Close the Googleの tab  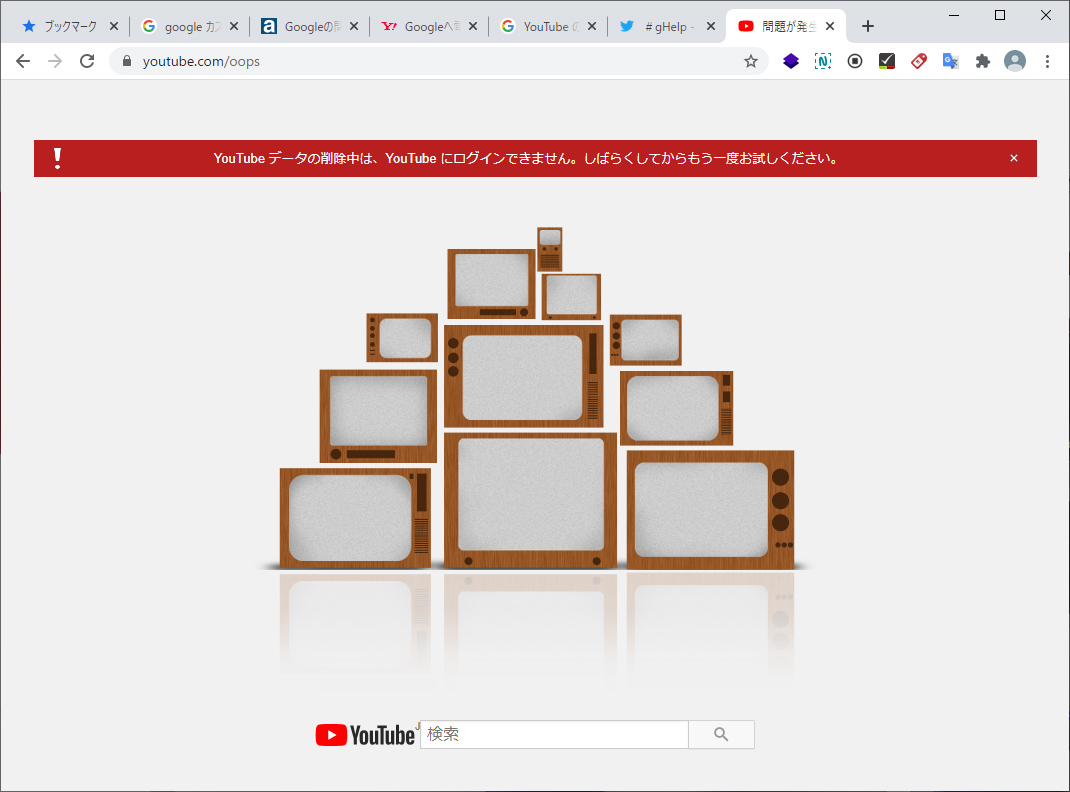[353, 27]
